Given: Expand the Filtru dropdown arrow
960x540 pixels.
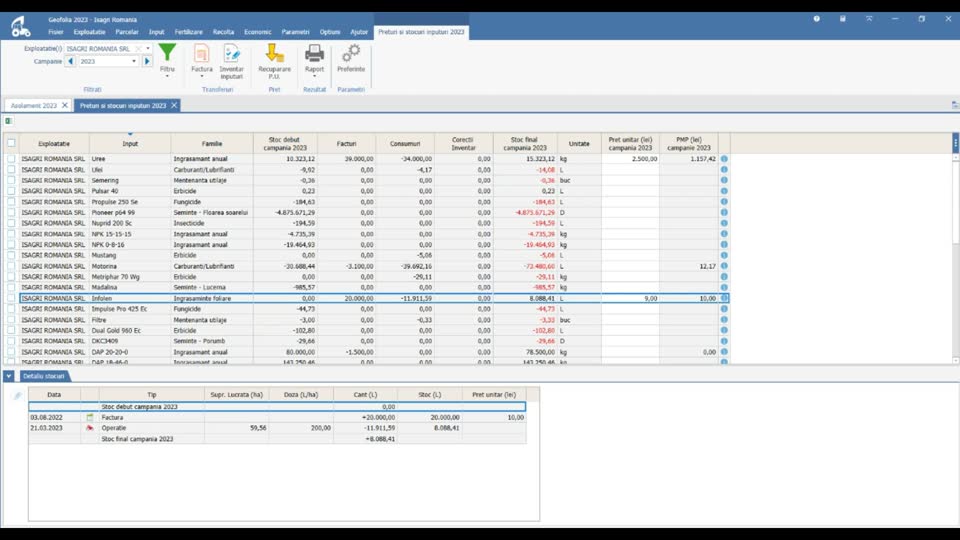Looking at the screenshot, I should [x=167, y=77].
